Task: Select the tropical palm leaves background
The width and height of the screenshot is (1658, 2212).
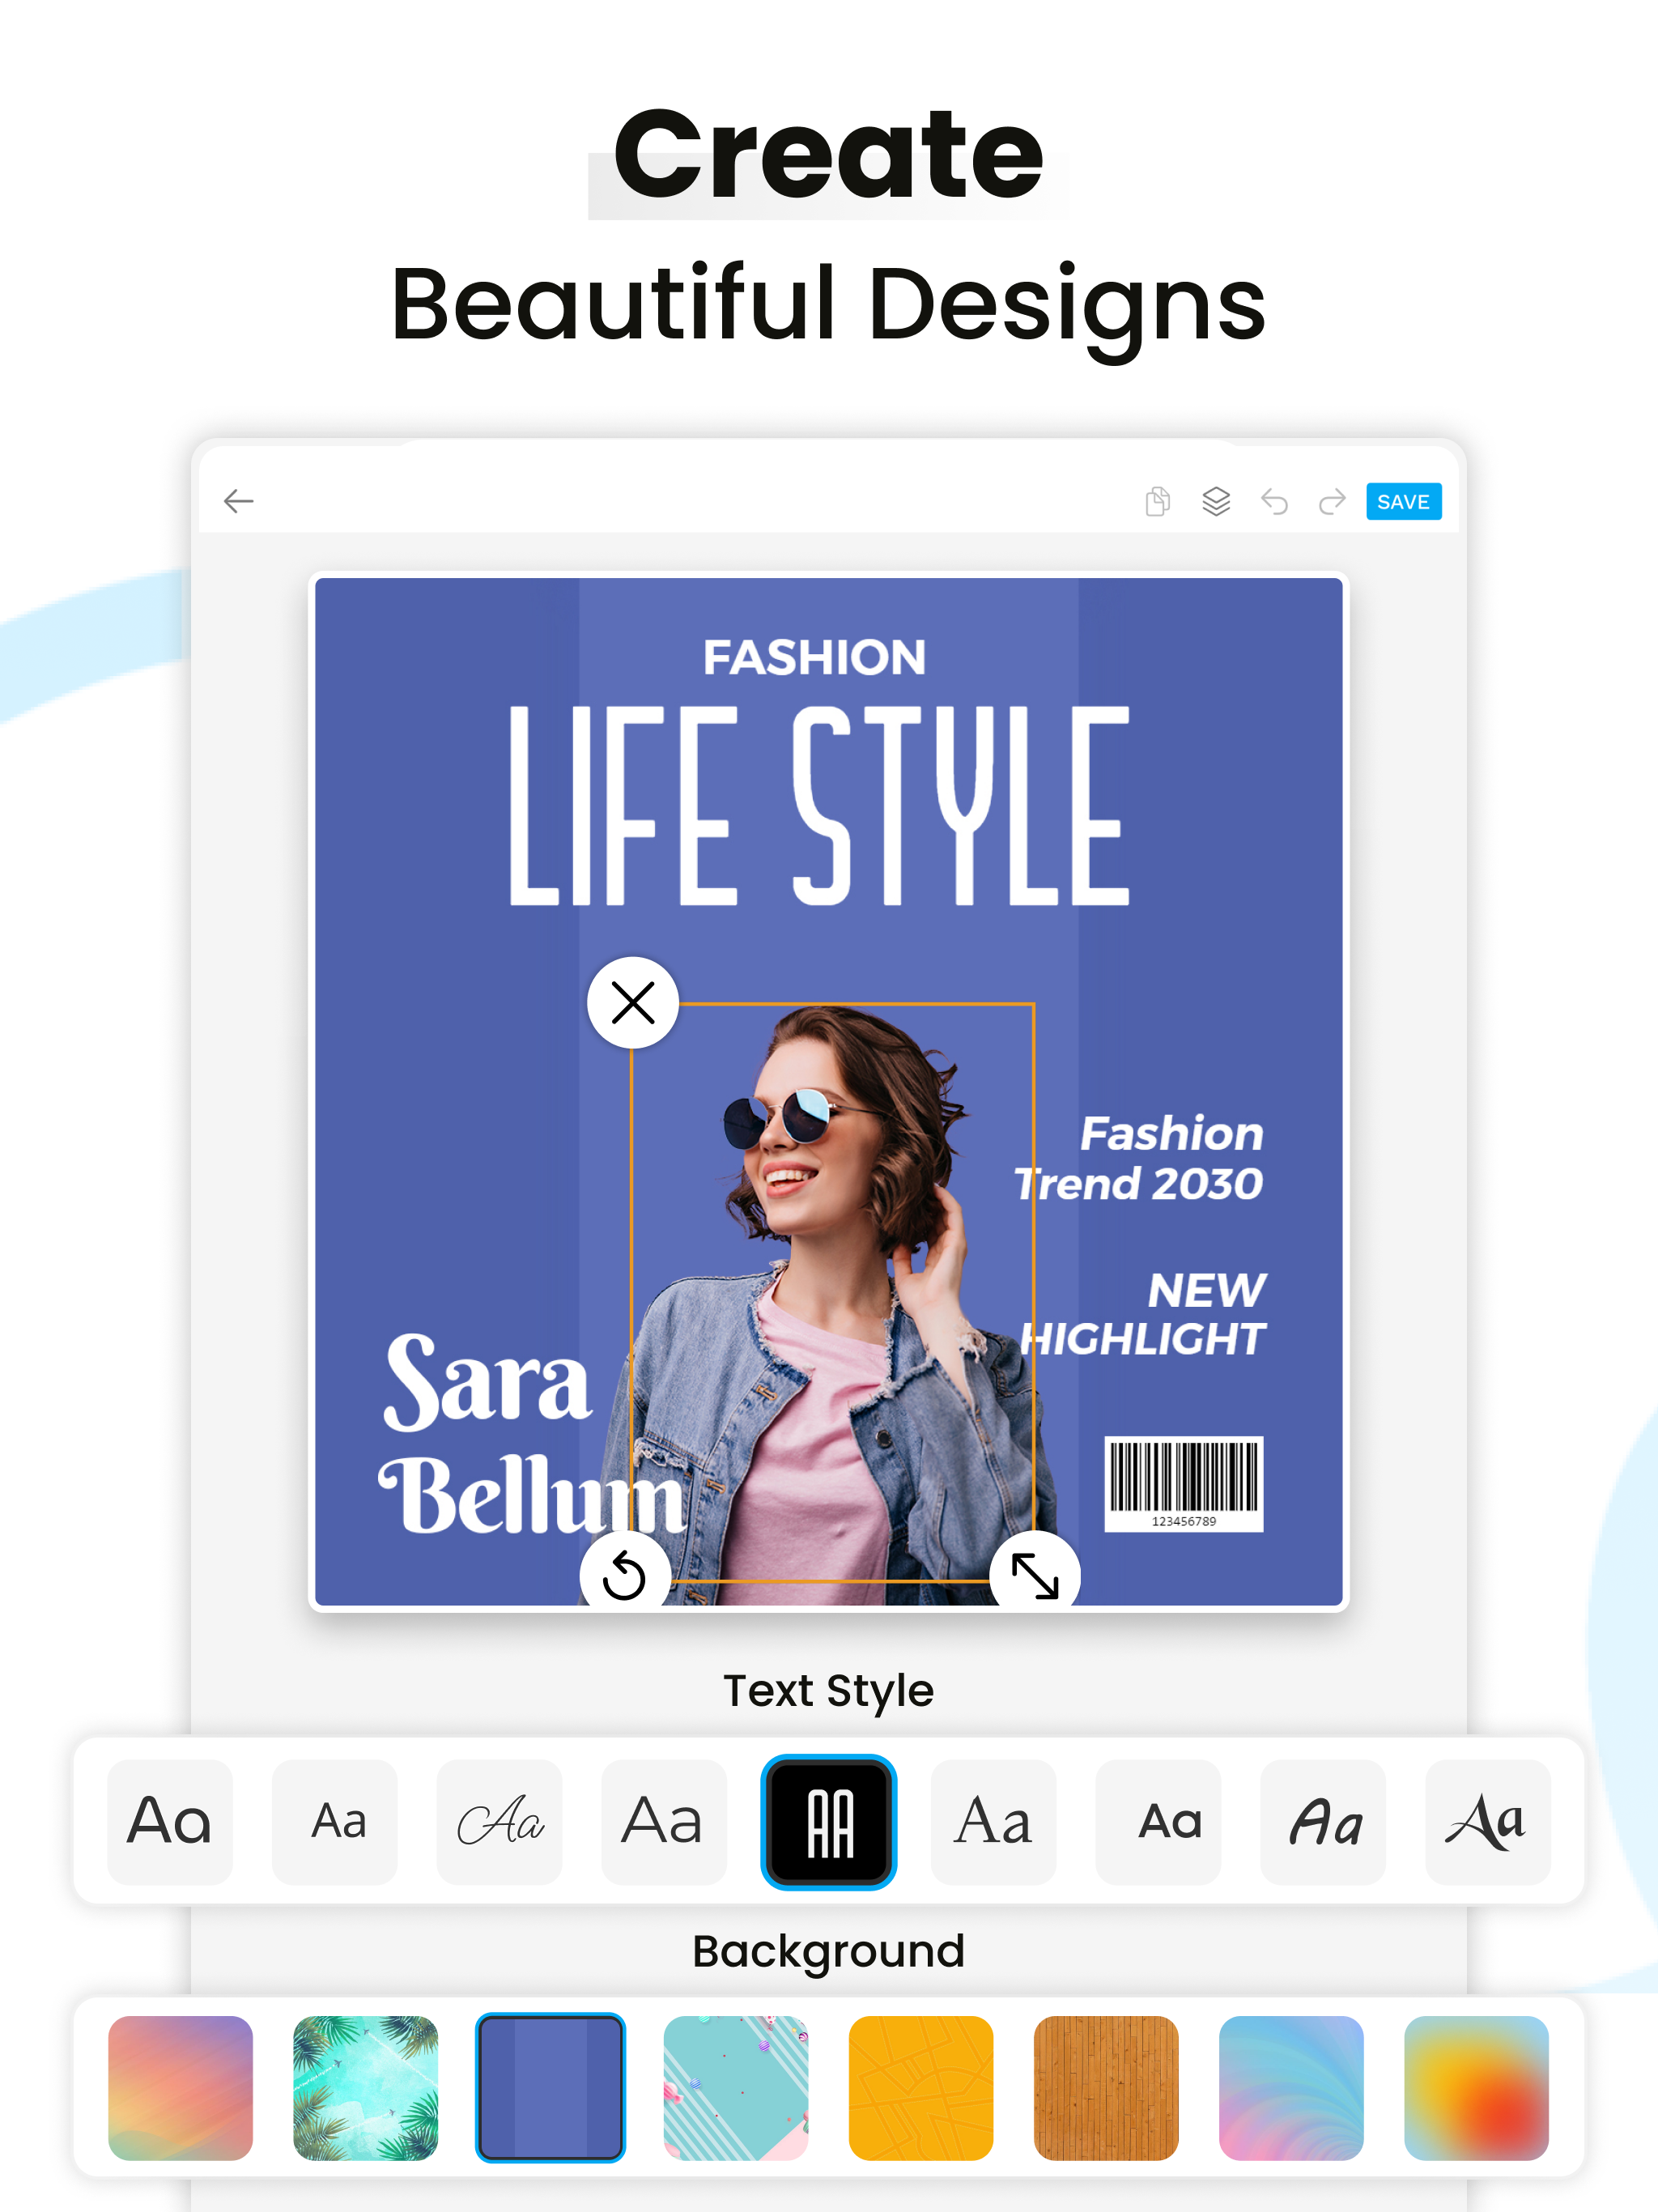Action: coord(365,2087)
